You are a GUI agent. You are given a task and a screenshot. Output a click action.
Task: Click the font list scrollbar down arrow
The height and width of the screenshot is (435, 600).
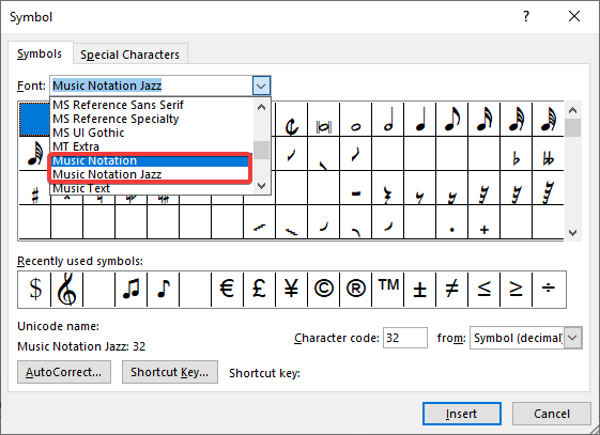262,185
